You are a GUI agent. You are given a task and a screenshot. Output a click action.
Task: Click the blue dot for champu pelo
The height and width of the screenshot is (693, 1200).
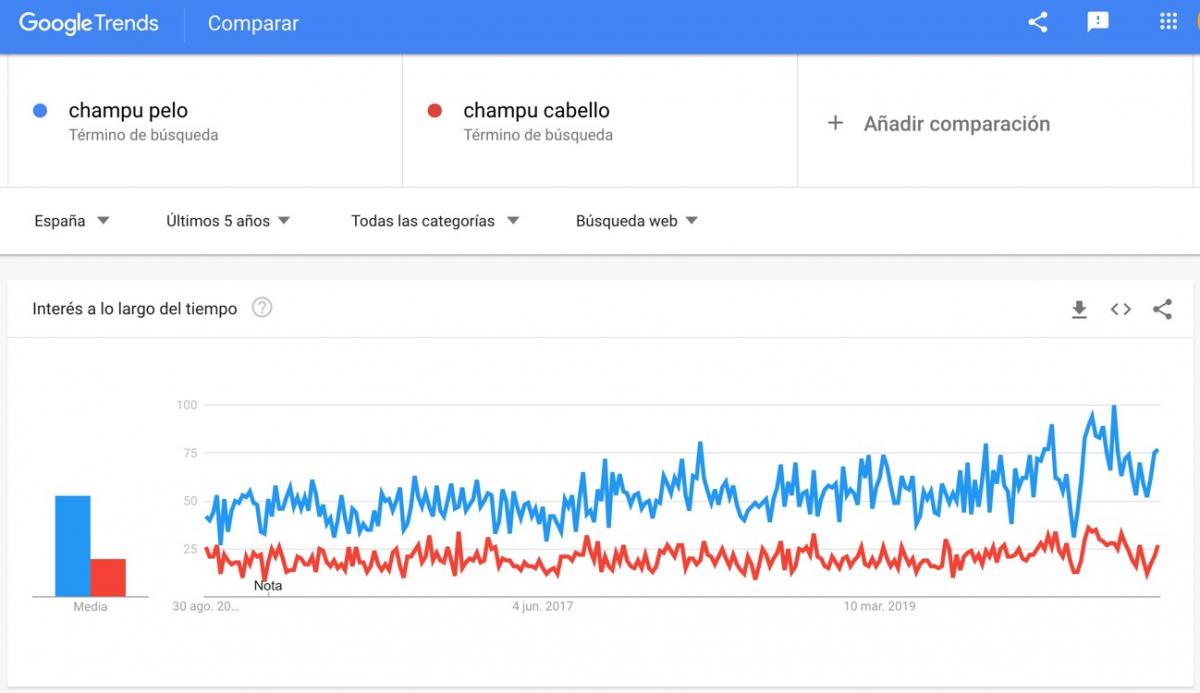40,111
